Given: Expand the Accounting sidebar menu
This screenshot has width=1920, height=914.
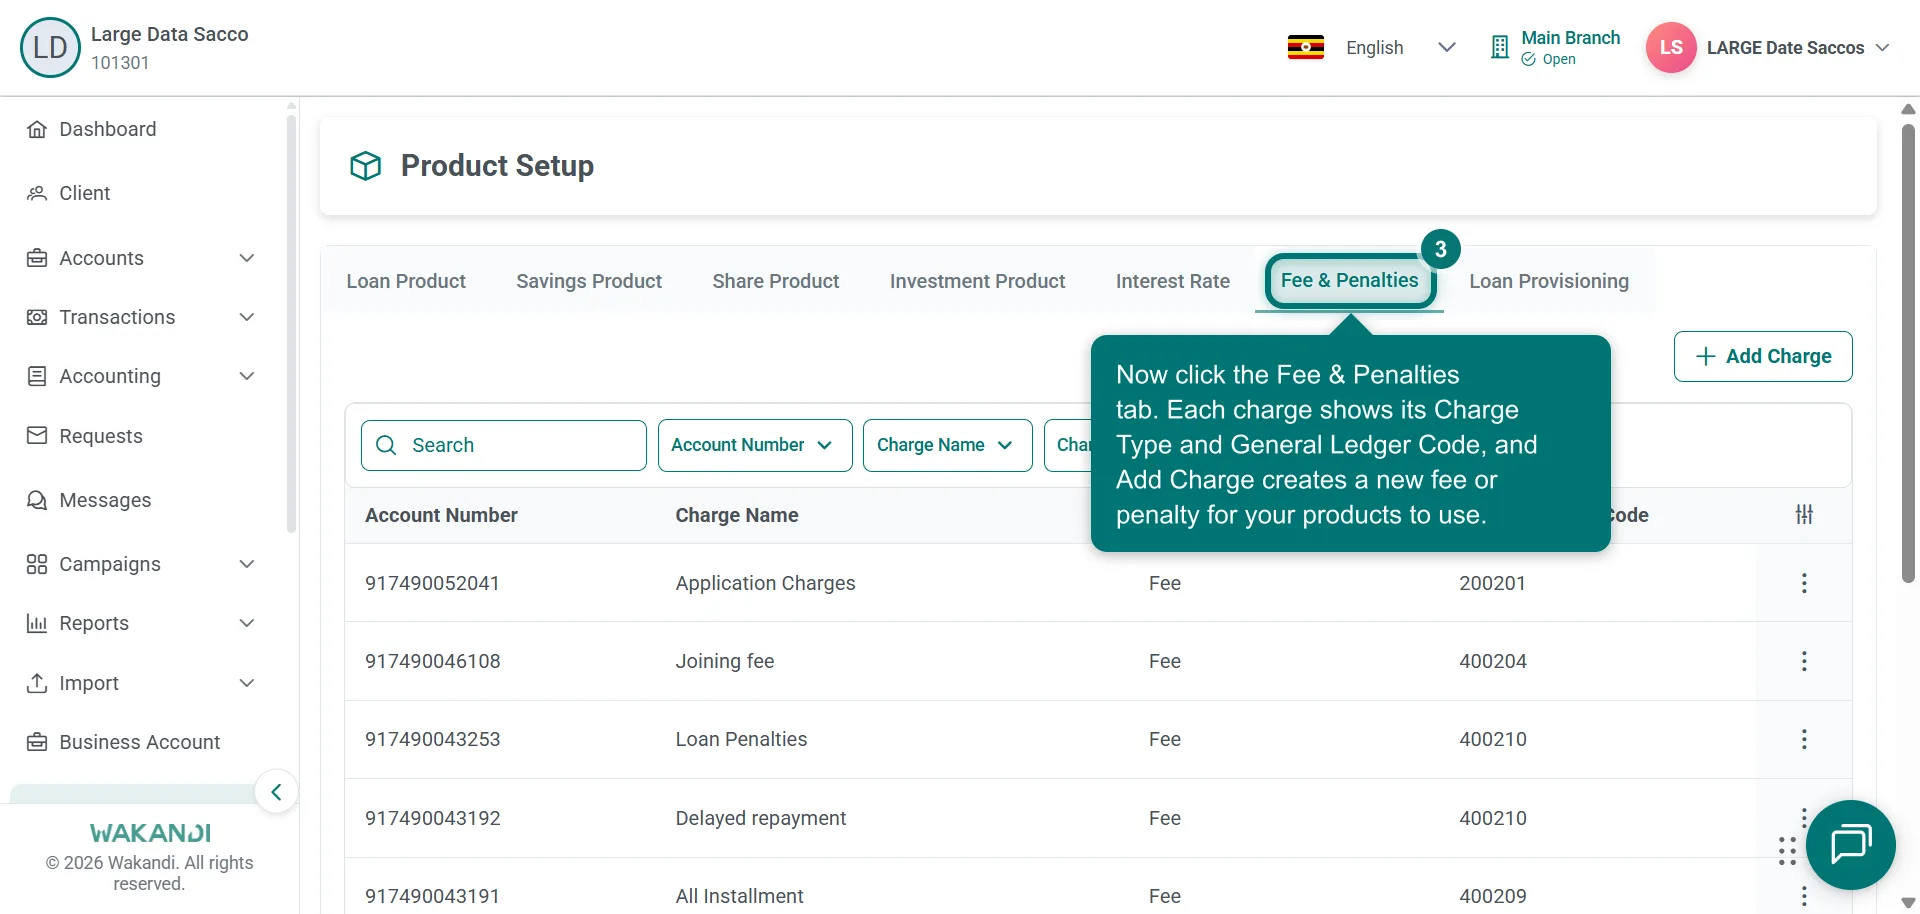Looking at the screenshot, I should [140, 376].
